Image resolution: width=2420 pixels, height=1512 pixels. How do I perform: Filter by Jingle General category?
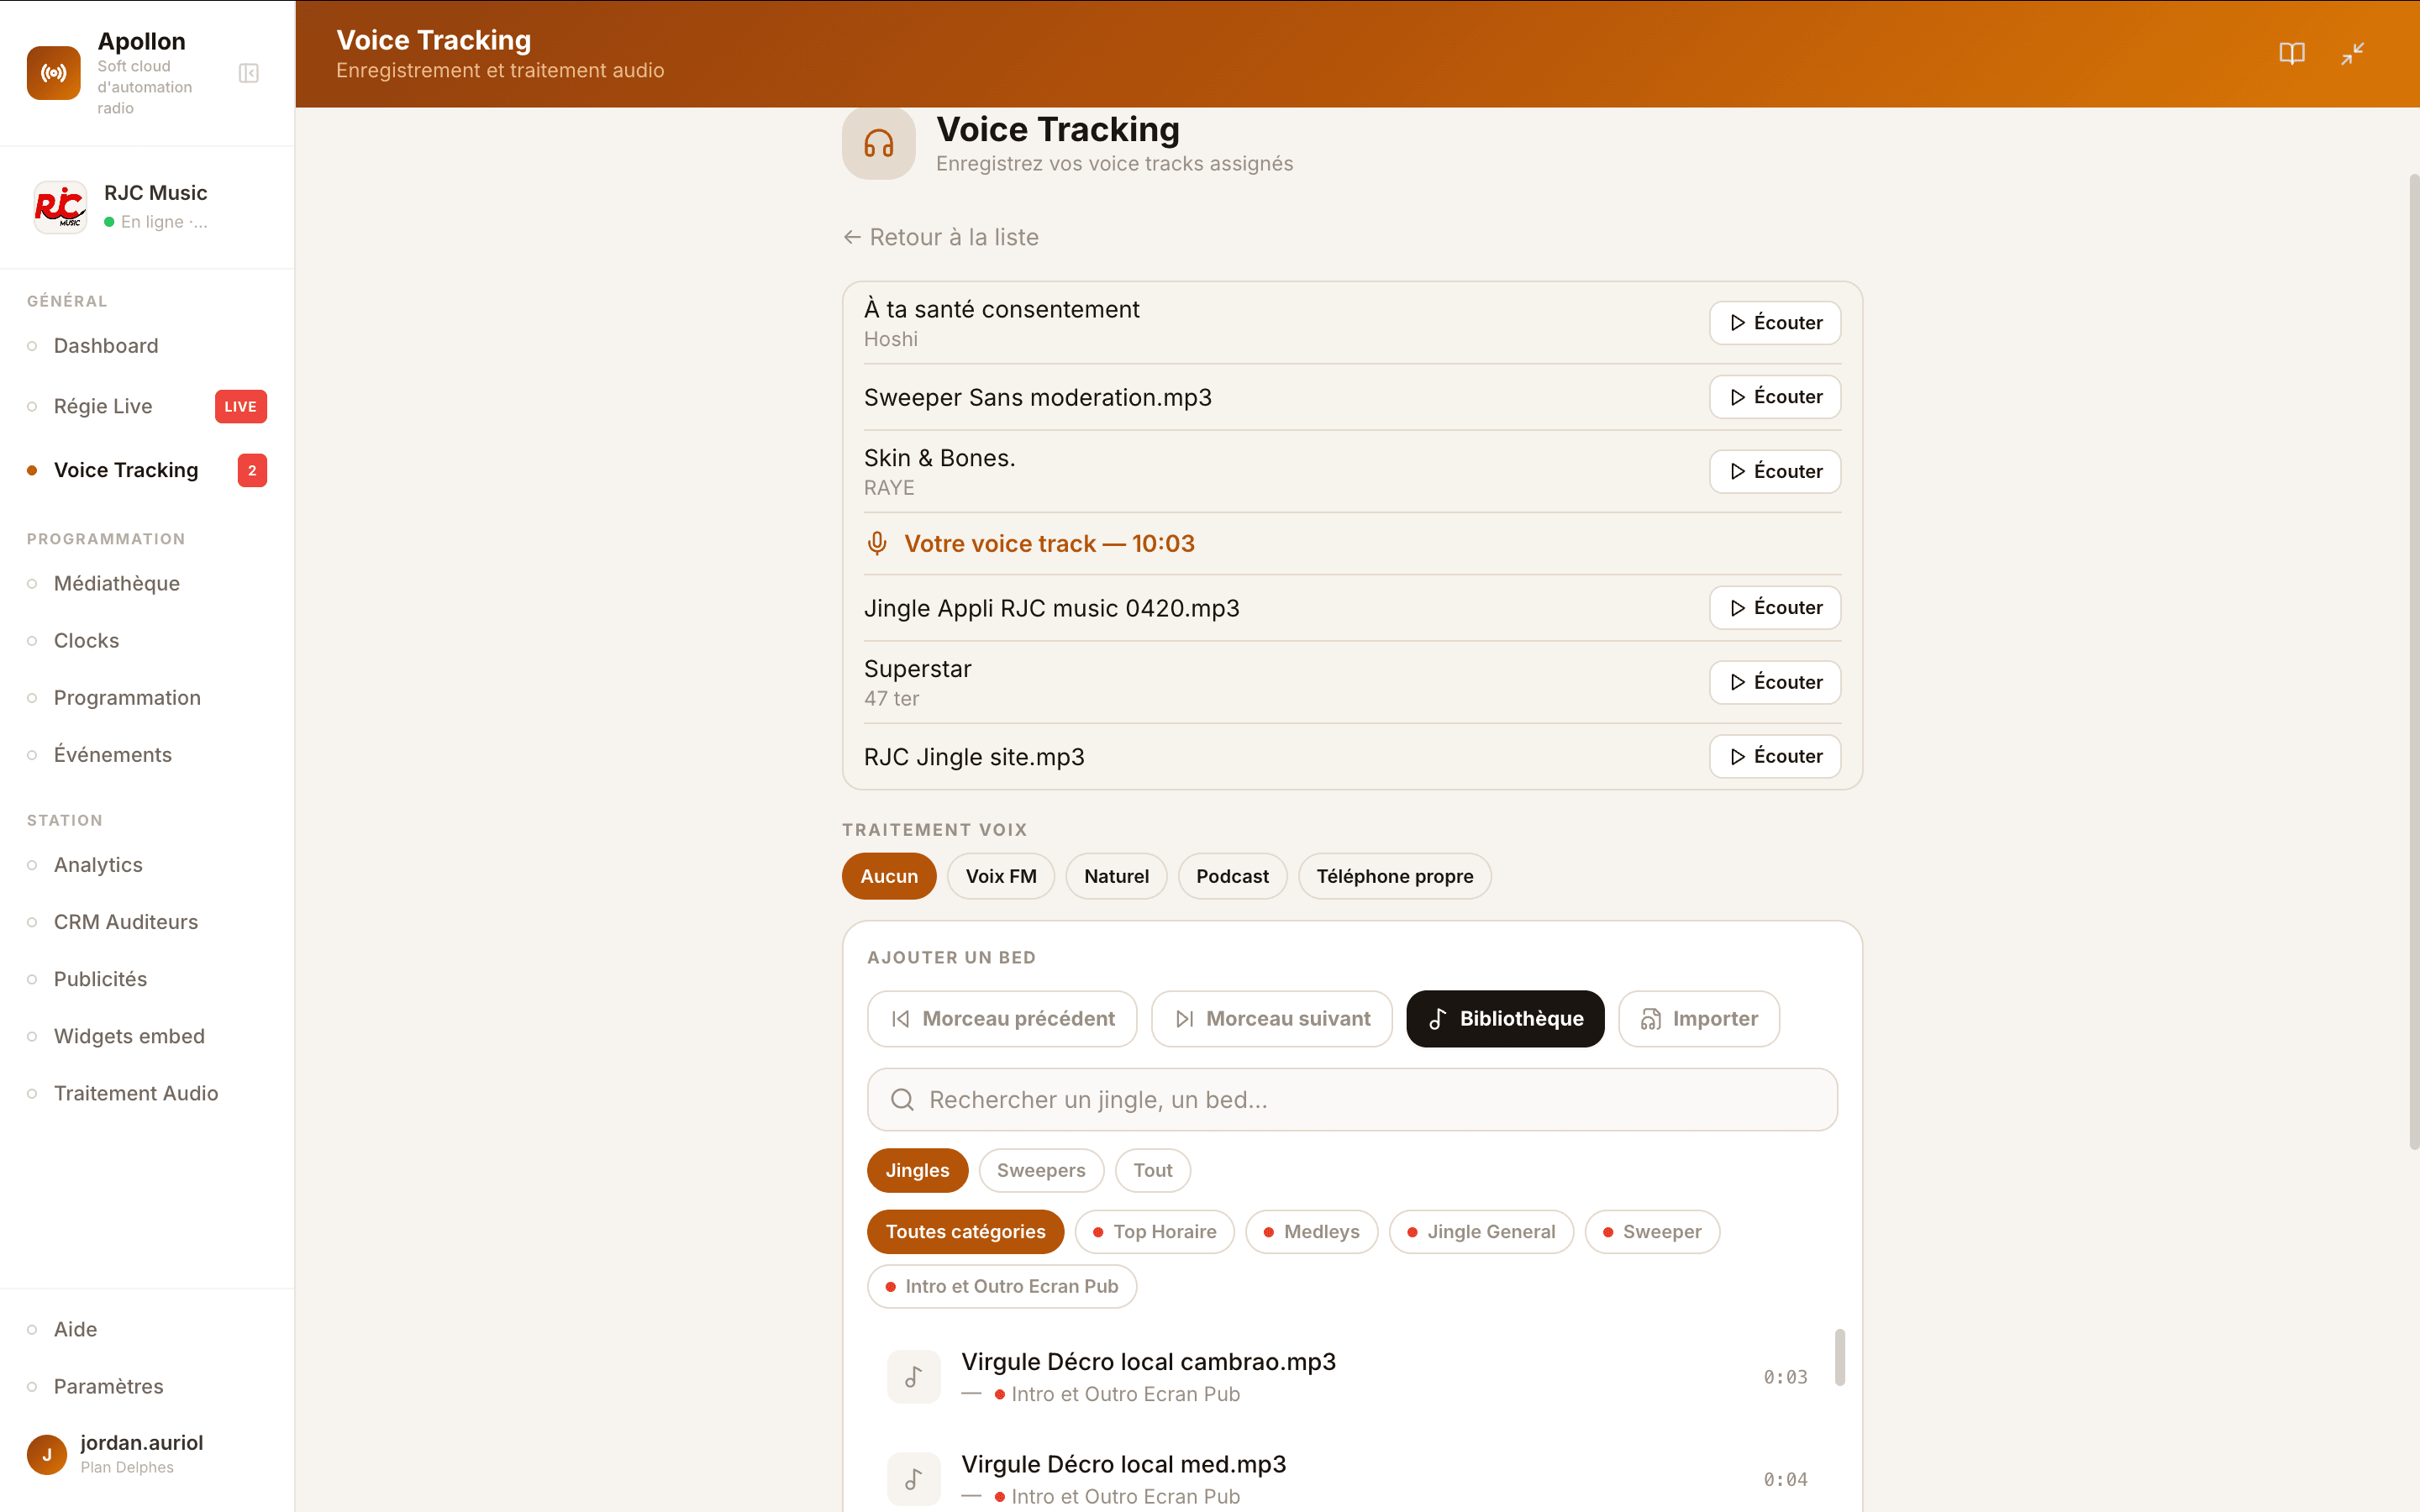tap(1481, 1232)
